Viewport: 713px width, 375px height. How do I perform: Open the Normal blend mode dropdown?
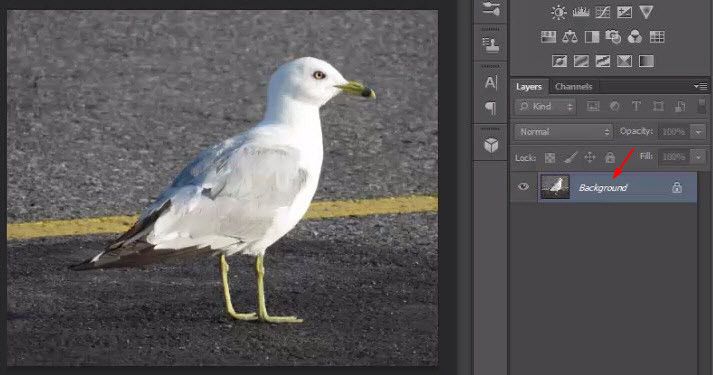563,132
